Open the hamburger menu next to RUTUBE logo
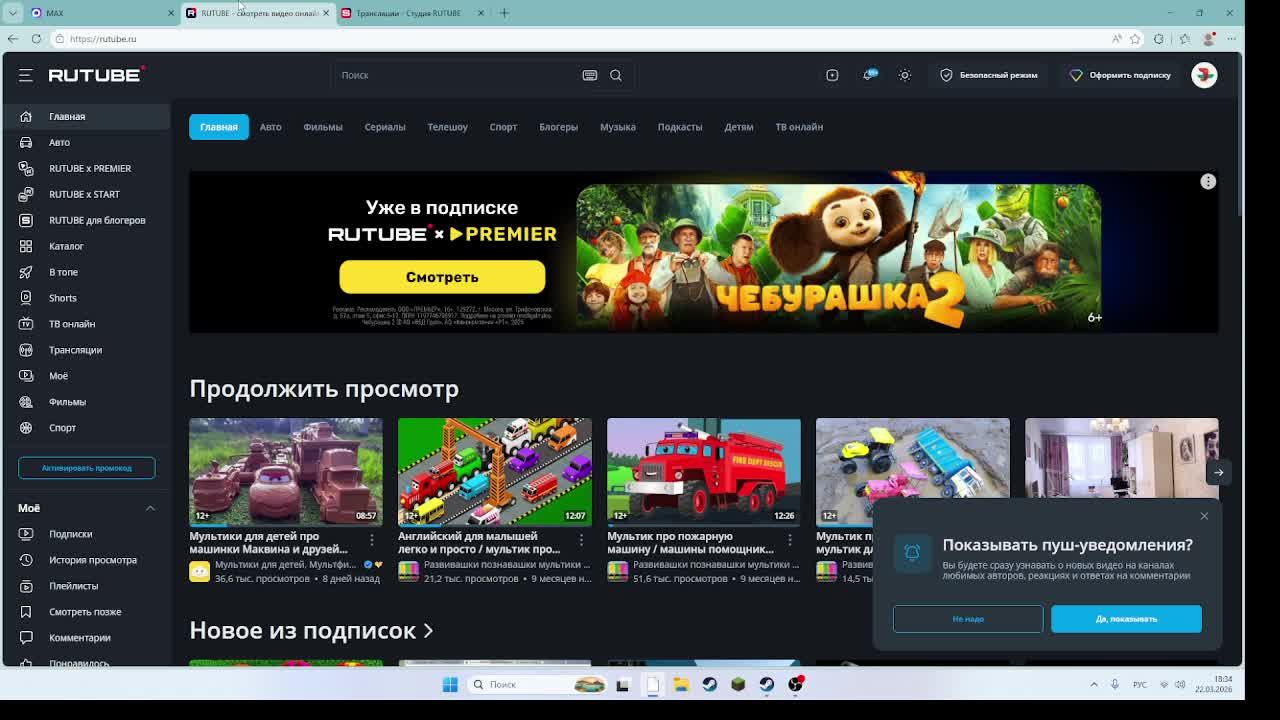This screenshot has width=1280, height=720. 26,75
